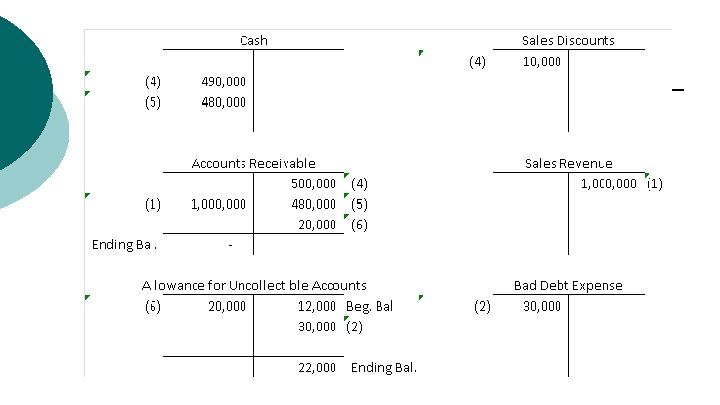Click the Bad Debt Expense heading
Image resolution: width=720 pixels, height=405 pixels.
coord(568,286)
